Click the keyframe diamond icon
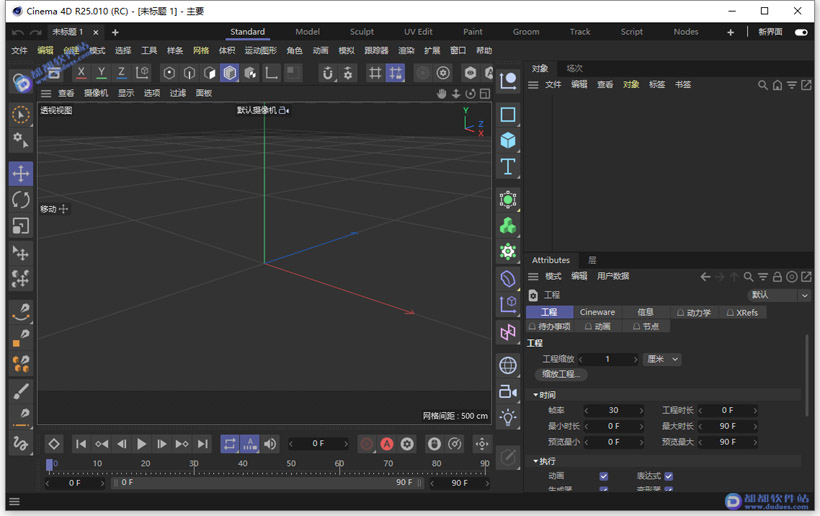 53,444
